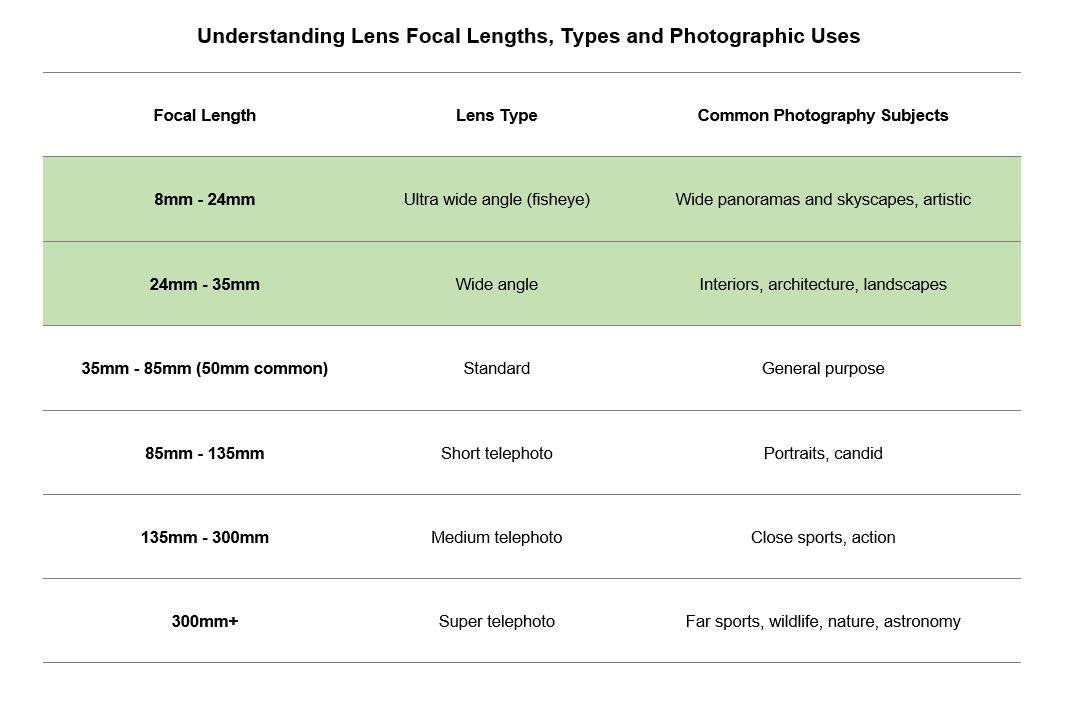Click the Wide panoramas and skyscapes cell

click(822, 199)
